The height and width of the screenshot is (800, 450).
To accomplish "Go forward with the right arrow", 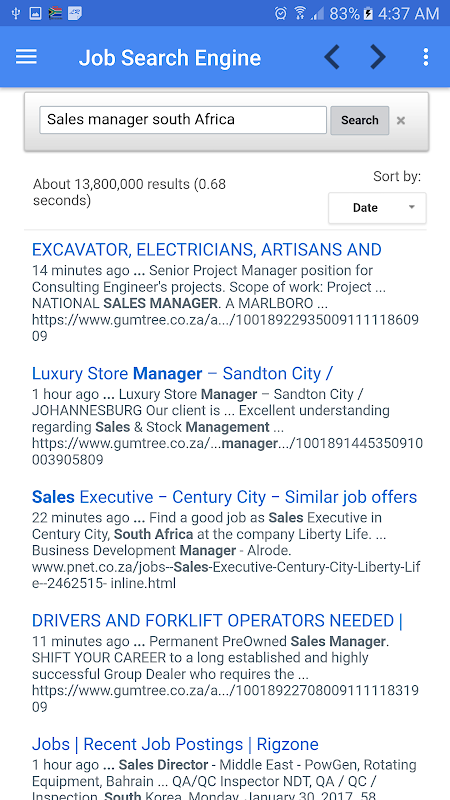I will coord(378,57).
